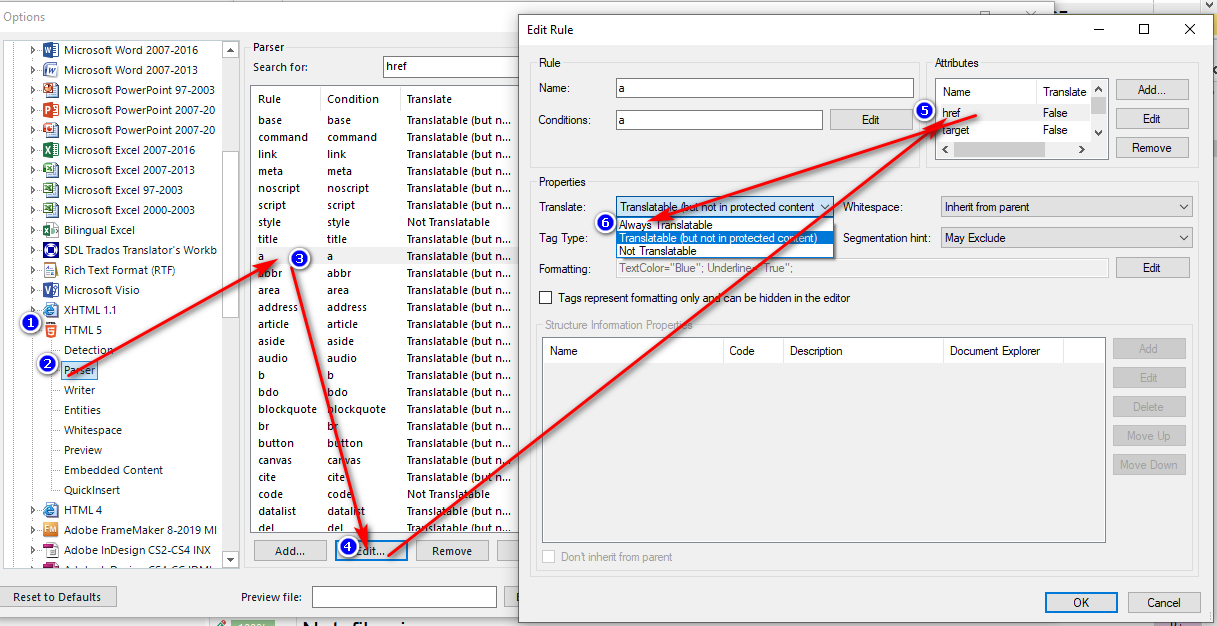
Task: Open the Segmentation hint 'May Exclude' dropdown
Action: (1067, 238)
